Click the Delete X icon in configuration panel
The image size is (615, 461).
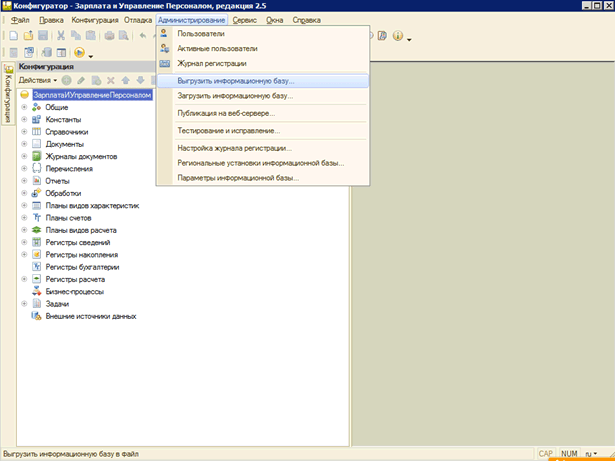point(111,80)
